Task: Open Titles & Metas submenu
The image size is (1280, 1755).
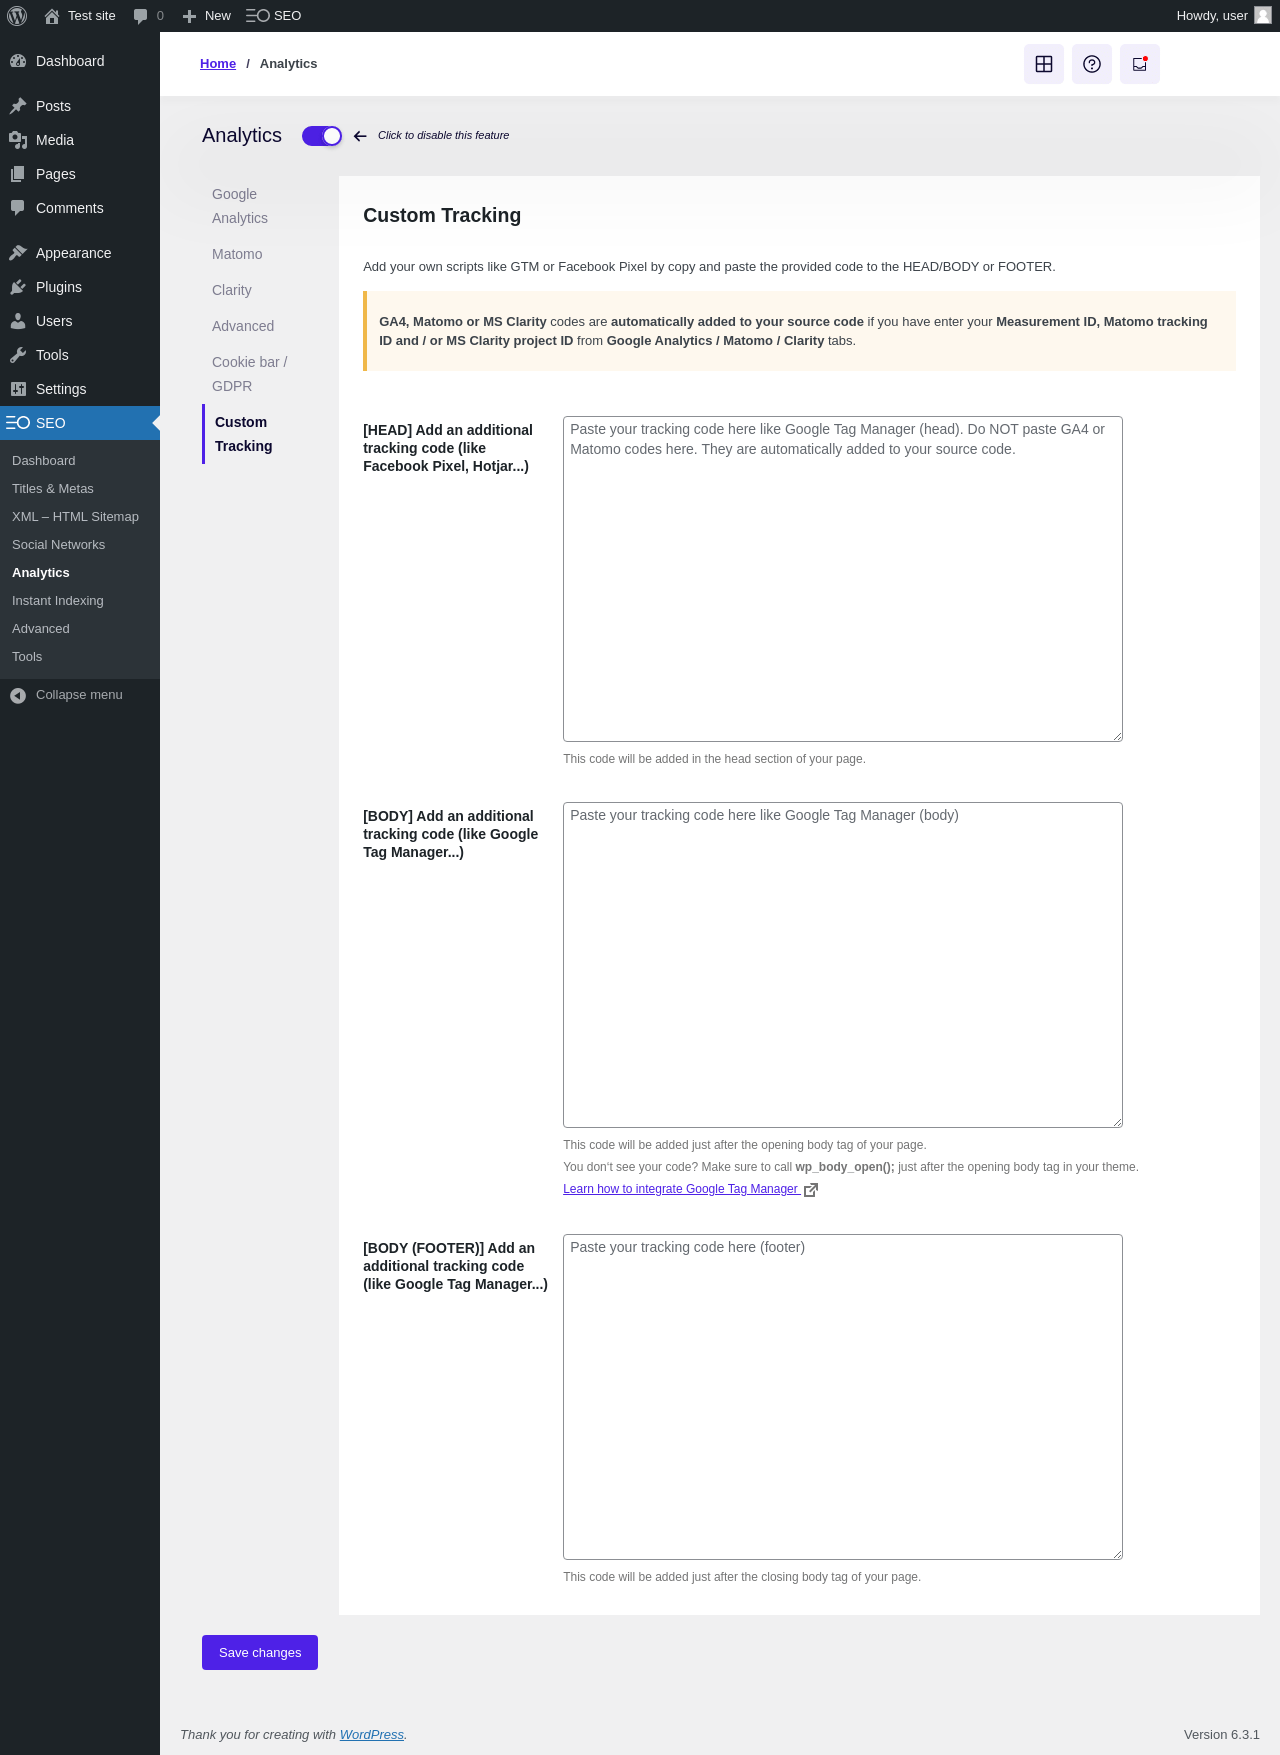Action: (x=53, y=489)
